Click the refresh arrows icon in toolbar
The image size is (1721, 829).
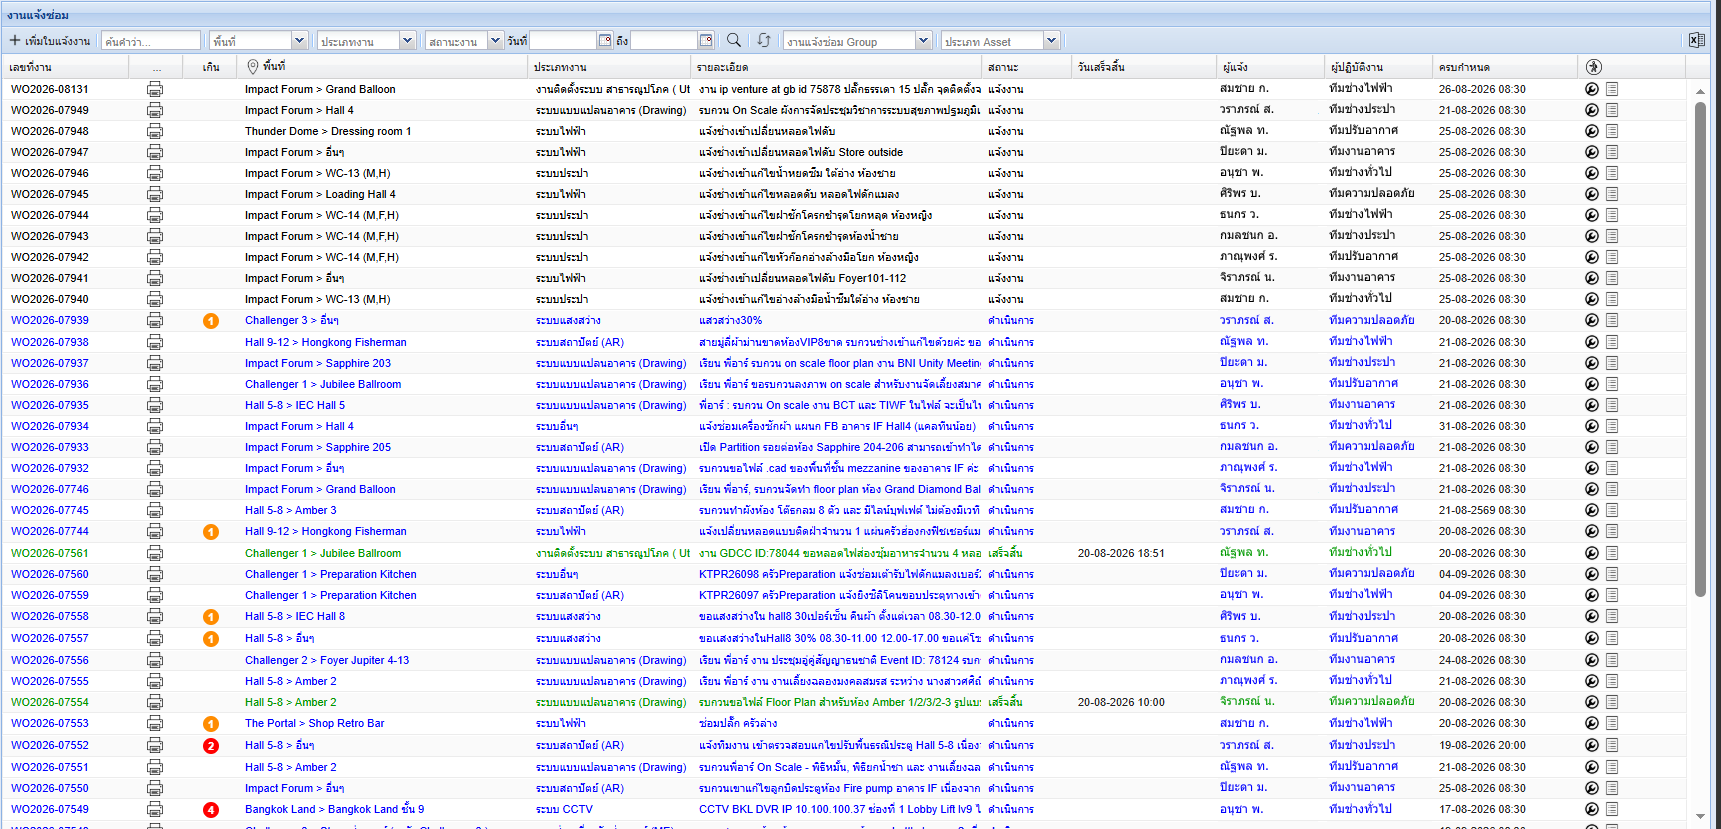pyautogui.click(x=764, y=40)
